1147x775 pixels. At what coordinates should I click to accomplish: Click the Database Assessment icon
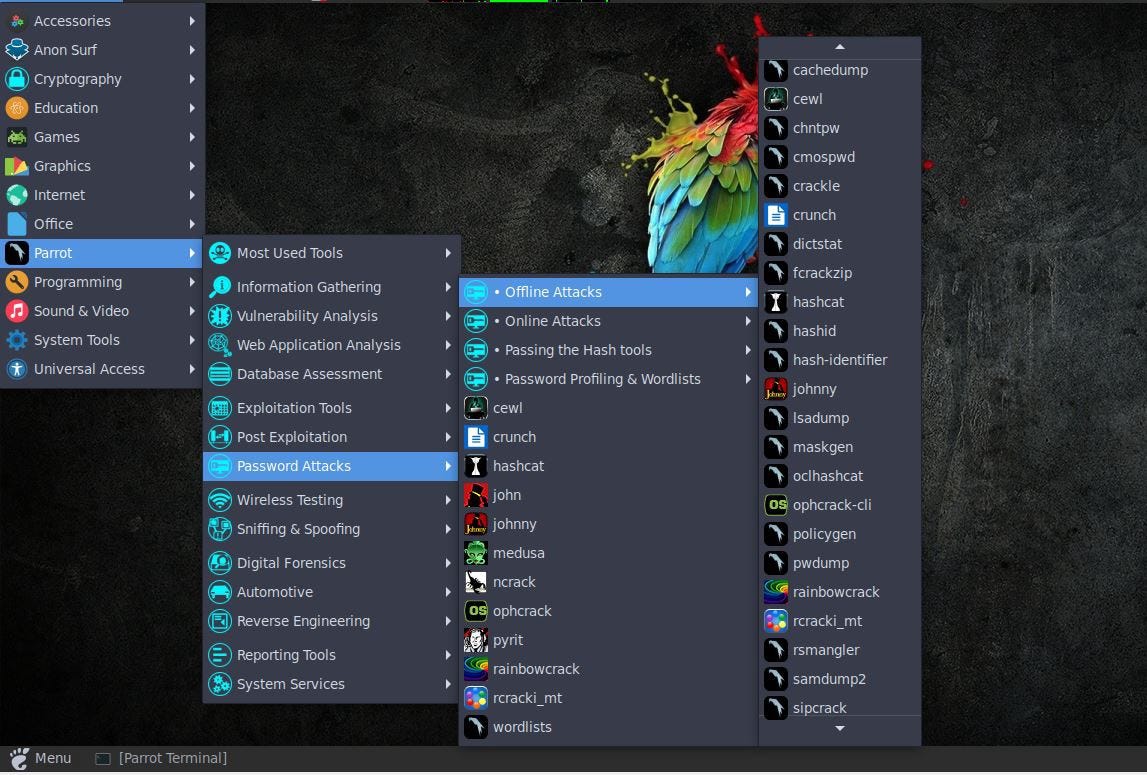tap(219, 374)
